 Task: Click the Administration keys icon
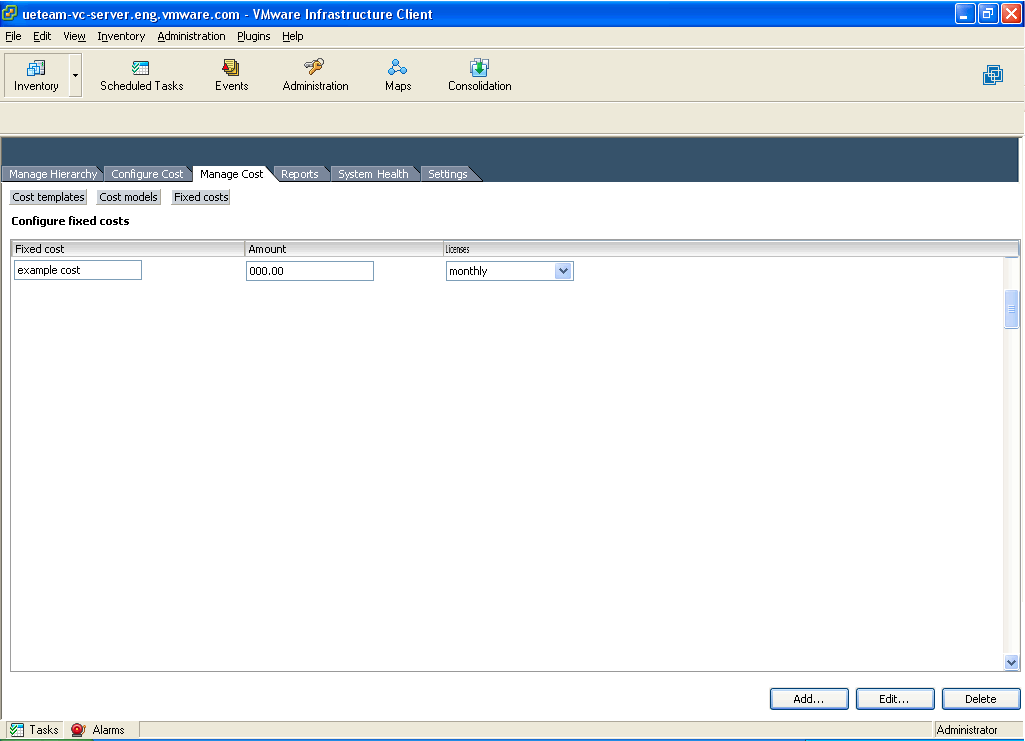click(315, 68)
